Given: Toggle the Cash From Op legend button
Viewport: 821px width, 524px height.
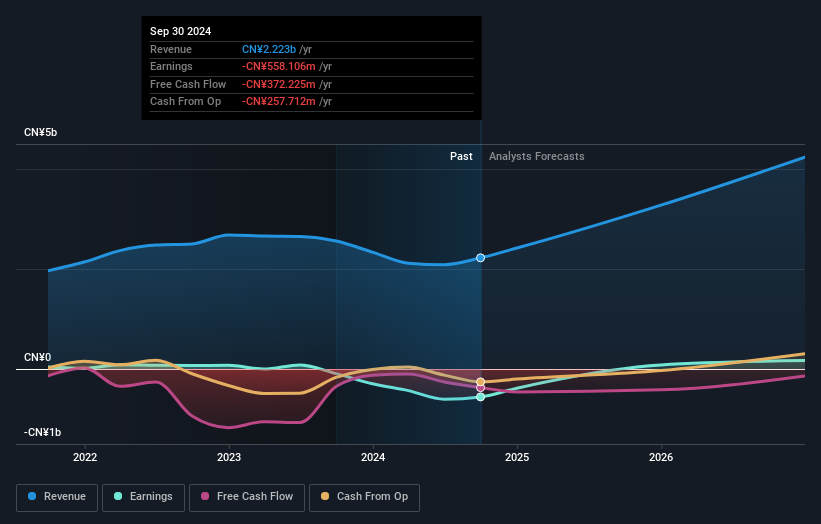Looking at the screenshot, I should click(364, 497).
